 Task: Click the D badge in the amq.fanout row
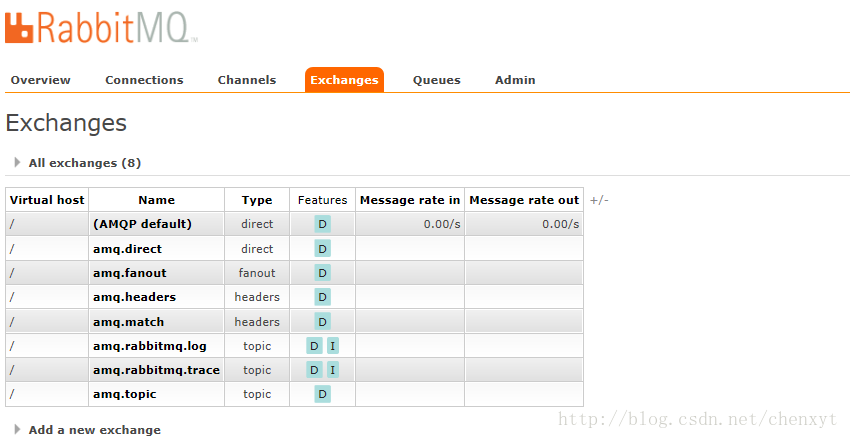pos(323,273)
